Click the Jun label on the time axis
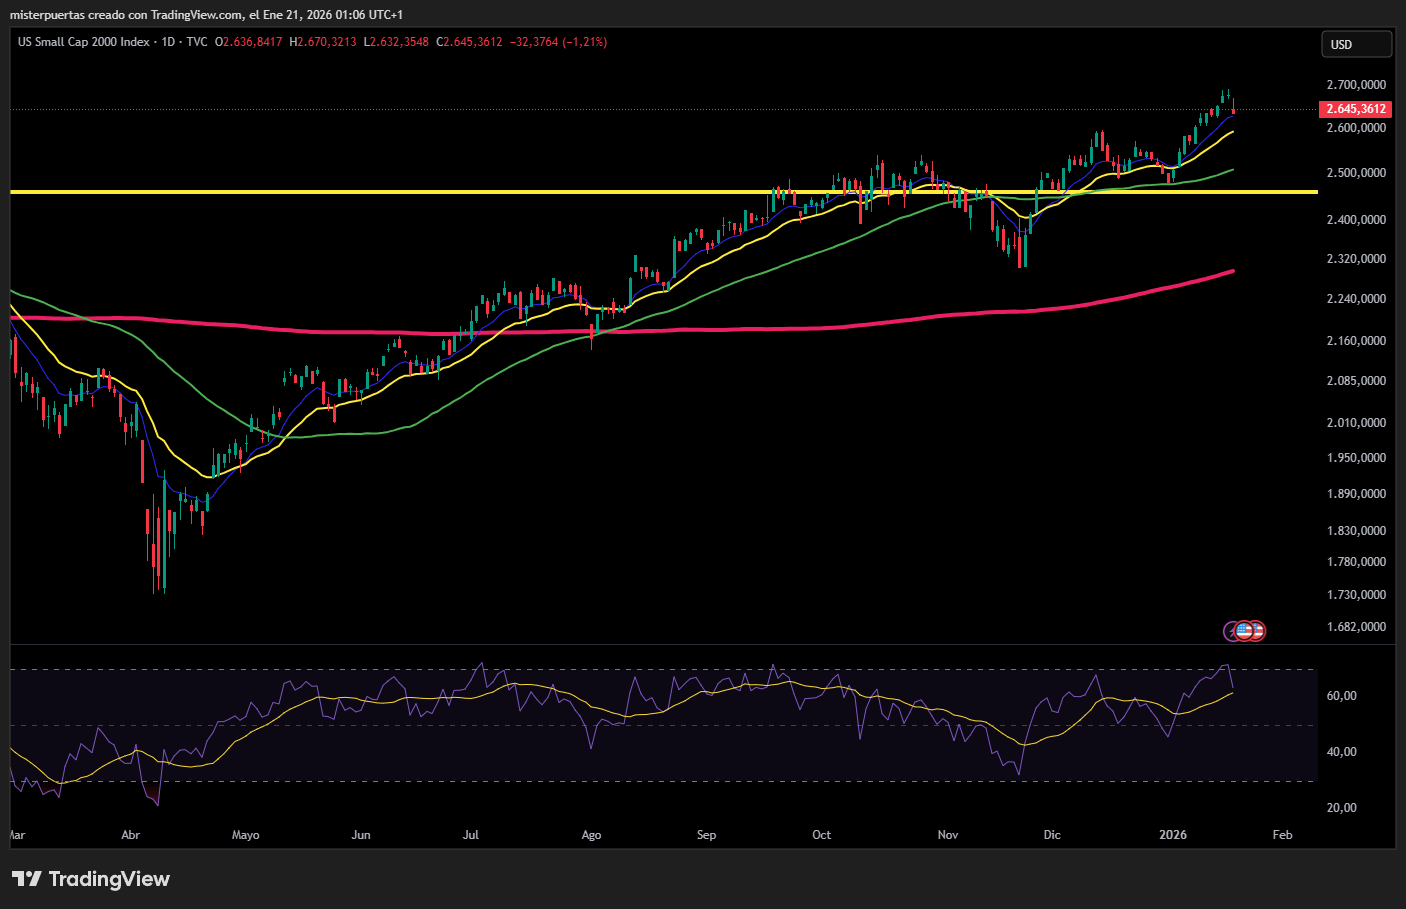1406x909 pixels. (x=361, y=835)
